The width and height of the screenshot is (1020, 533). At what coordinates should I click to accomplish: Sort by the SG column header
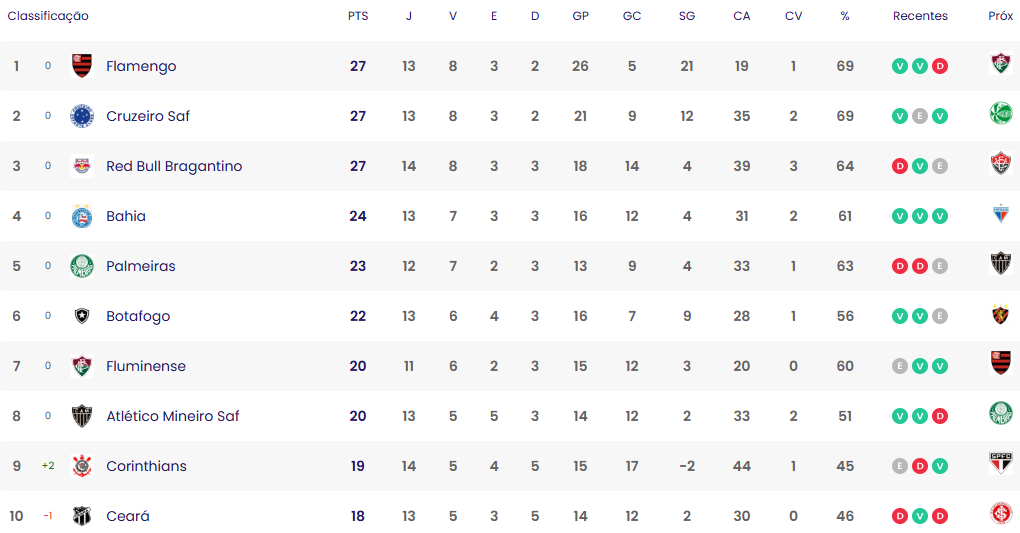[x=687, y=16]
